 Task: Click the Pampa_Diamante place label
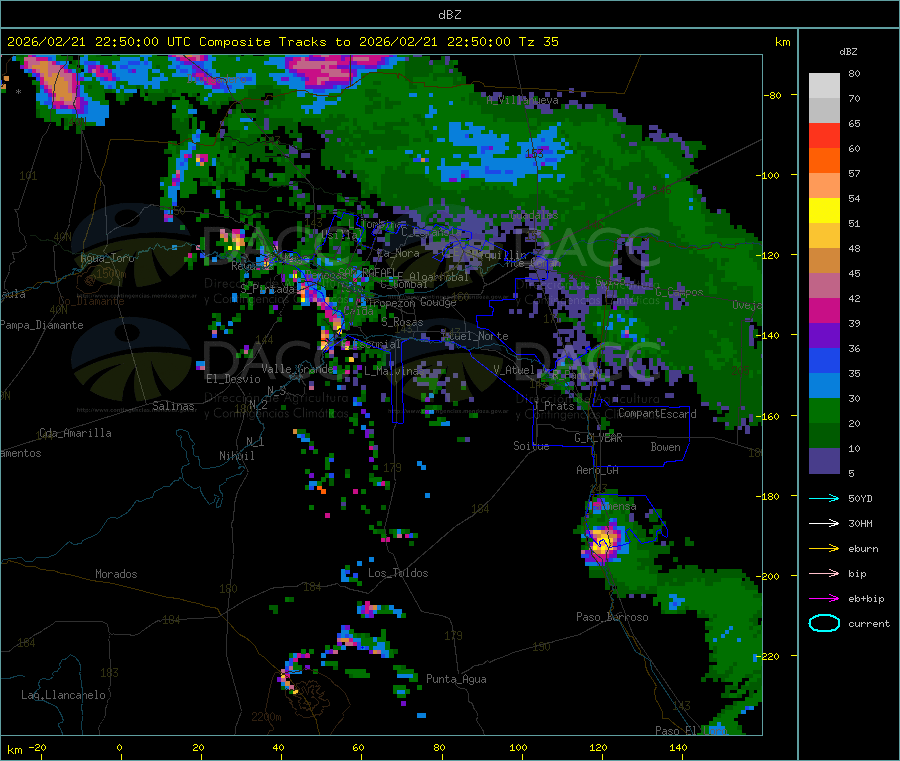pyautogui.click(x=42, y=325)
